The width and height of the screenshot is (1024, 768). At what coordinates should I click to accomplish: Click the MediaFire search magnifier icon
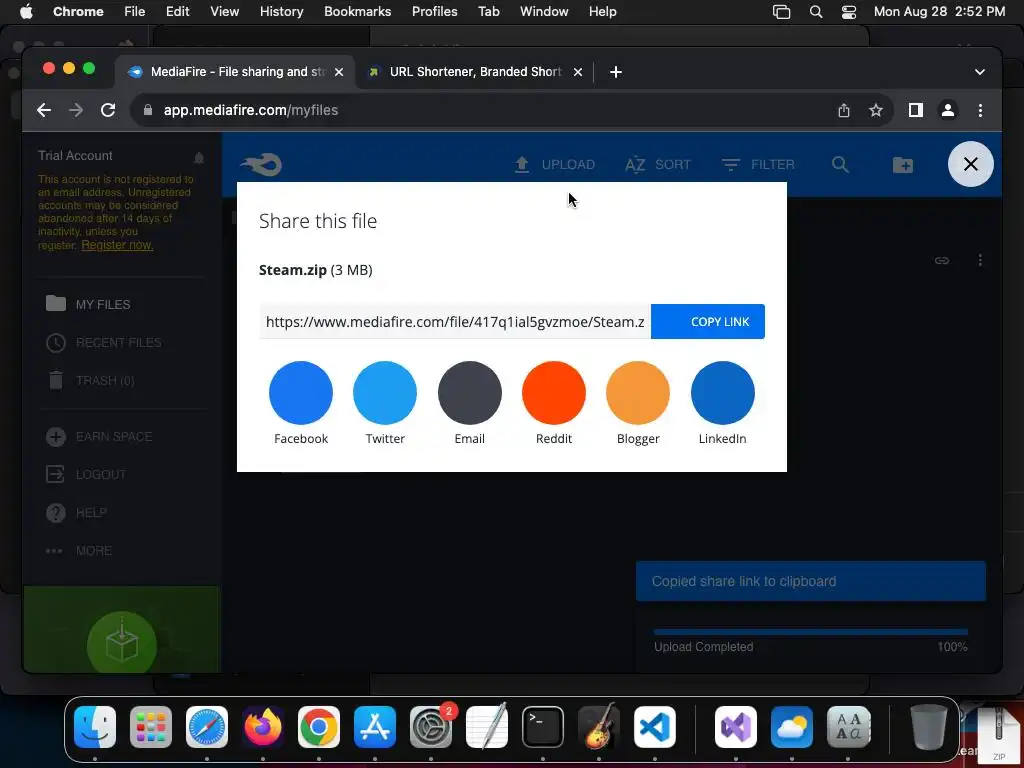click(x=840, y=165)
